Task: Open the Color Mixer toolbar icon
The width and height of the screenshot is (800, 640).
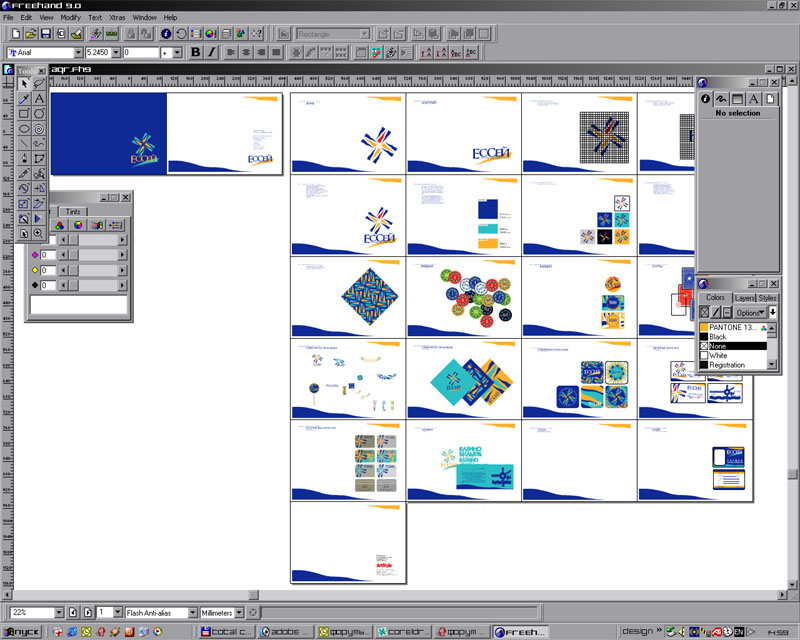Action: (x=211, y=34)
